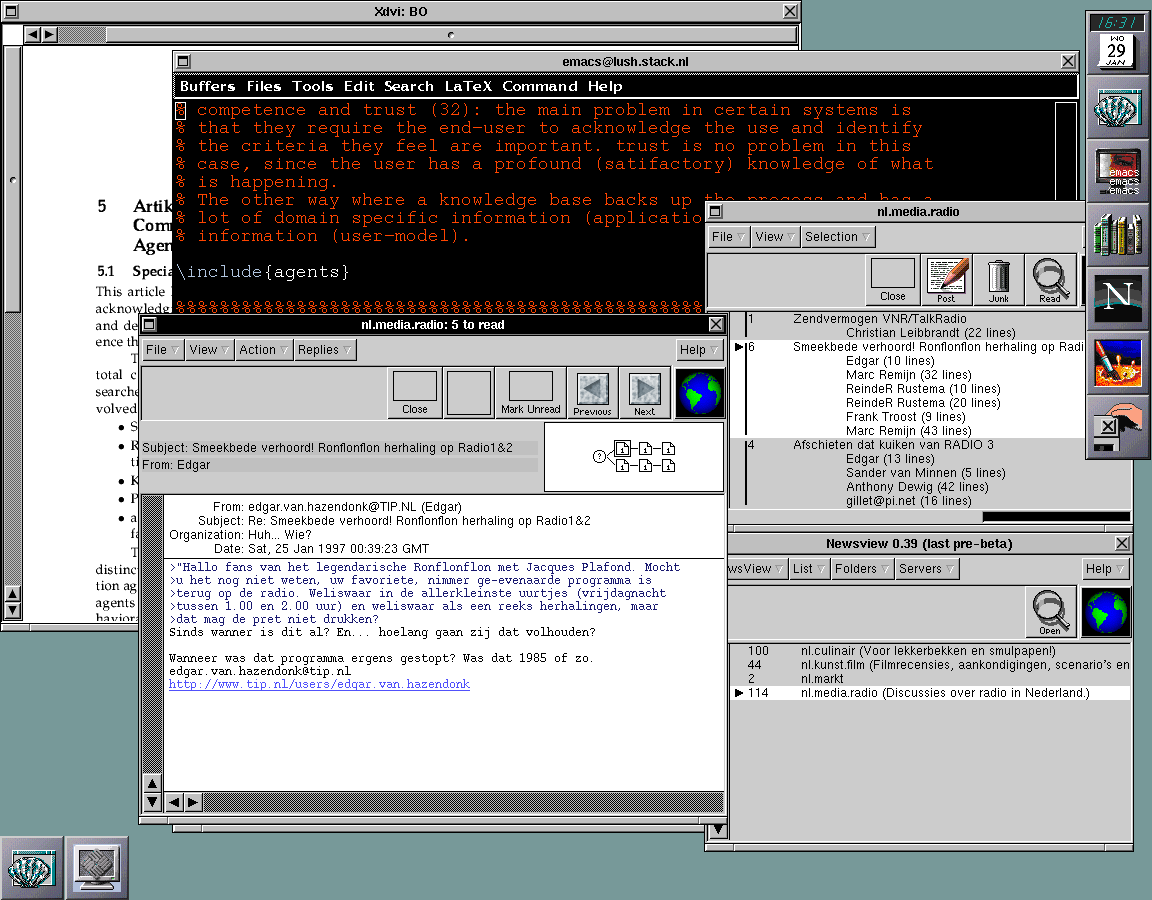1152x900 pixels.
Task: Open the Command menu in emacs
Action: point(540,86)
